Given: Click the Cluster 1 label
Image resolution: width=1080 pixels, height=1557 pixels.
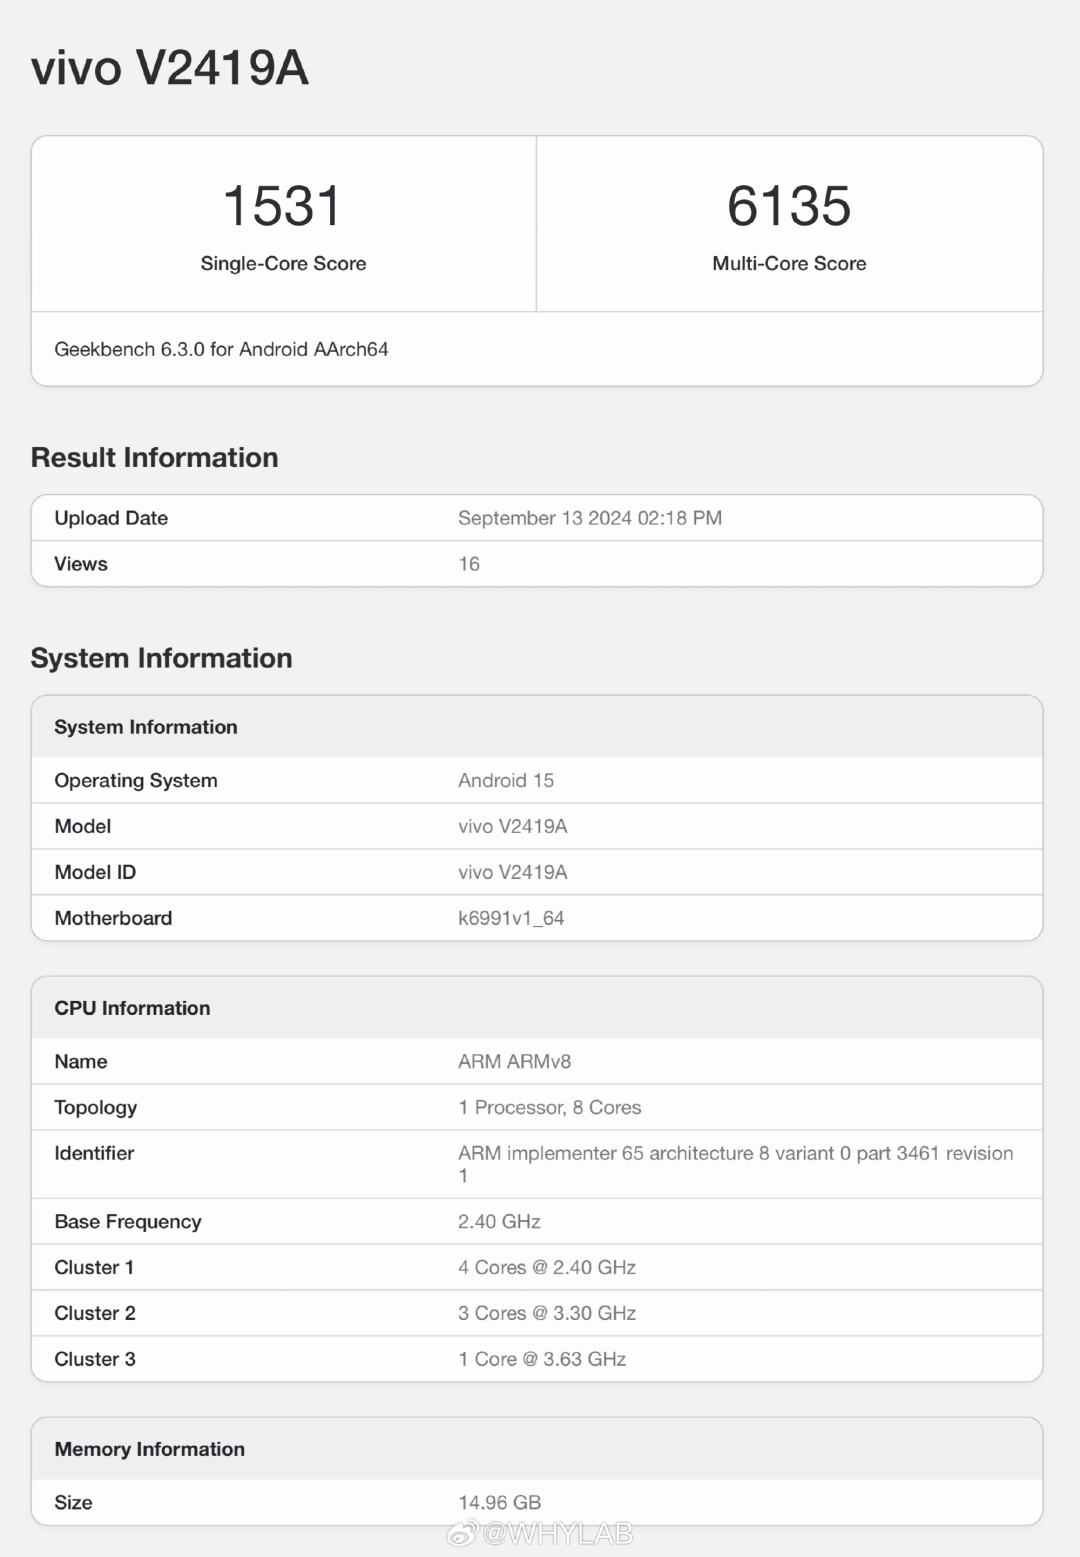Looking at the screenshot, I should [94, 1268].
